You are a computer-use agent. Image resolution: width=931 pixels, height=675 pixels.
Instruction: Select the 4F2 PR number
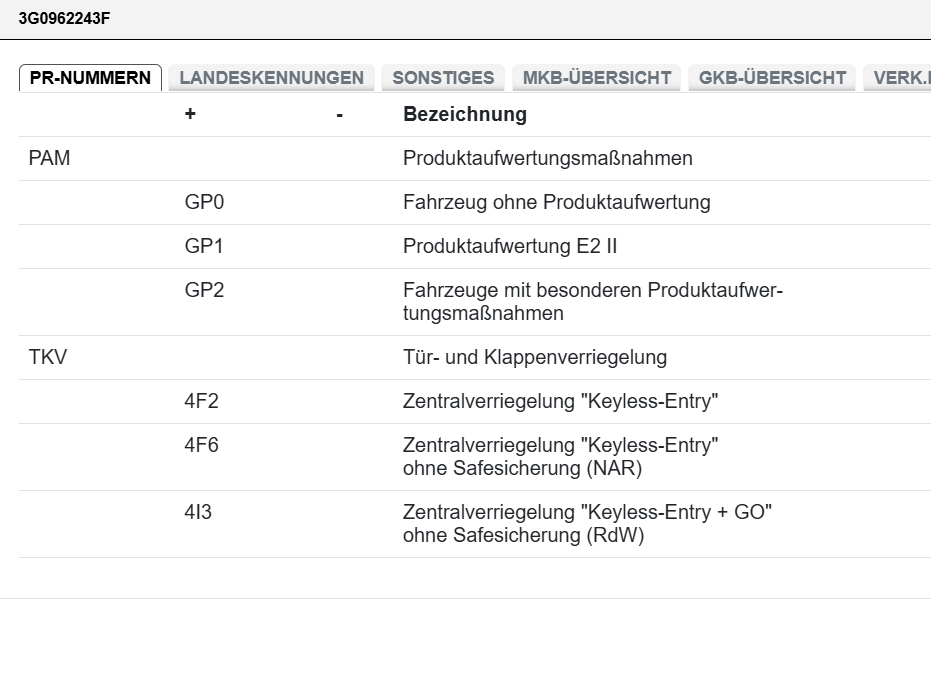pos(202,401)
